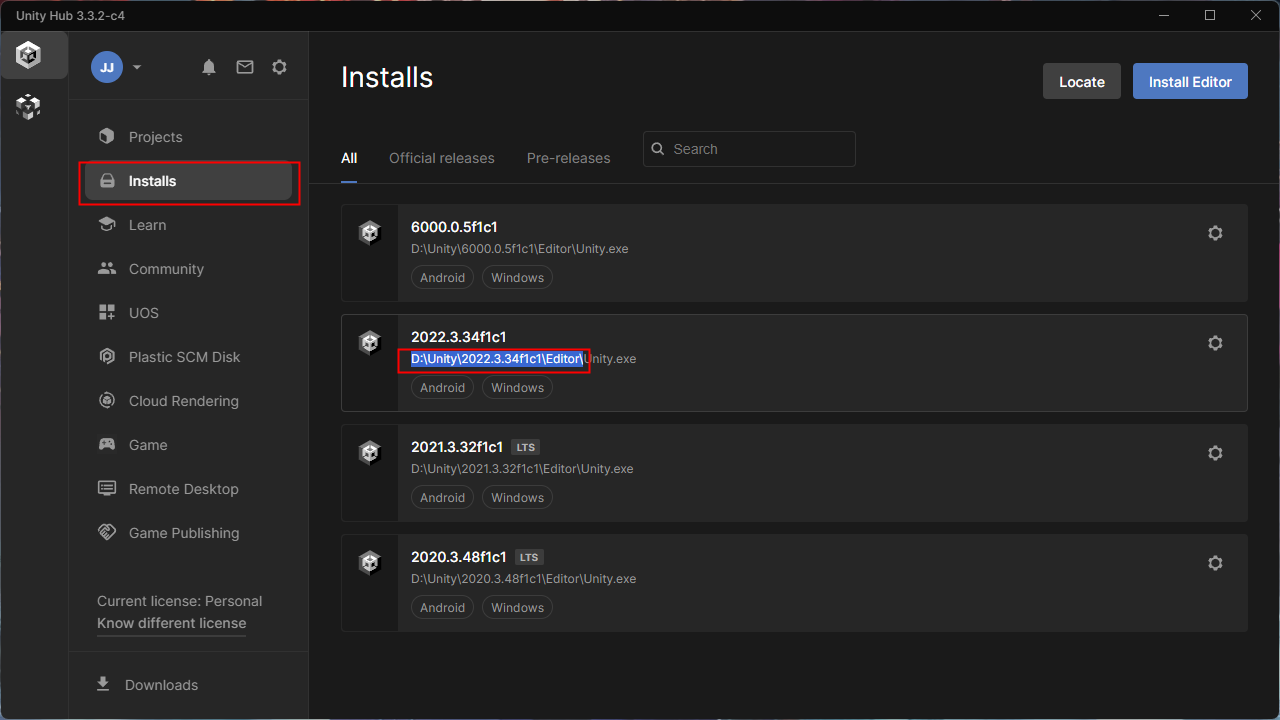Click the search magnifier icon

[x=658, y=149]
